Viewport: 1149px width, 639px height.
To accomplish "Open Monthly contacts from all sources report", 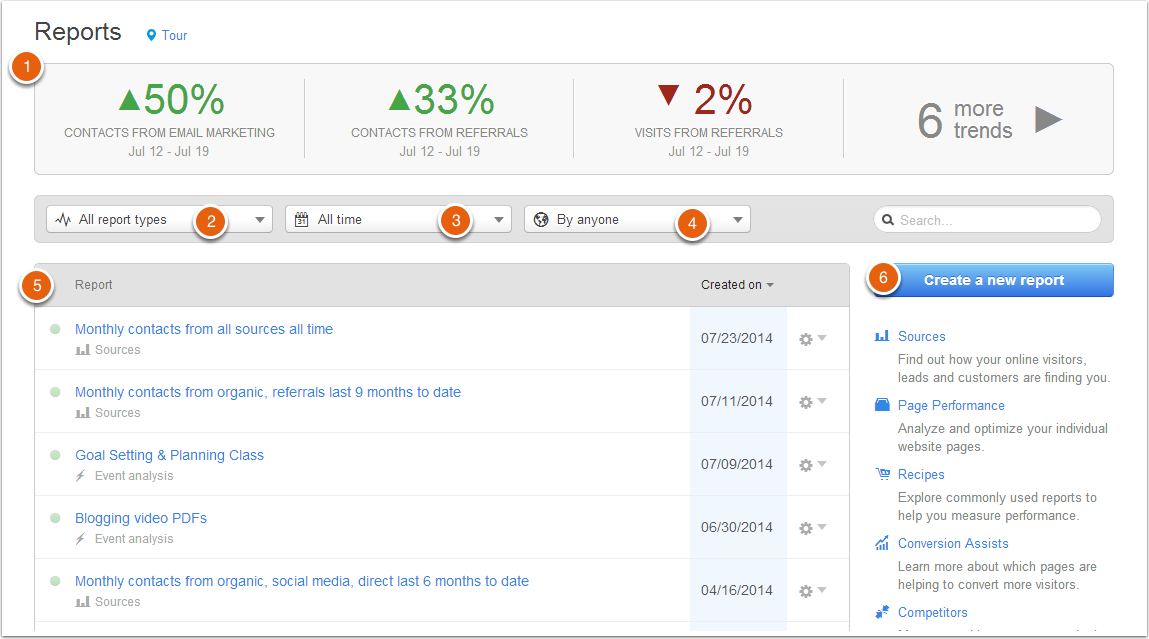I will [x=204, y=329].
